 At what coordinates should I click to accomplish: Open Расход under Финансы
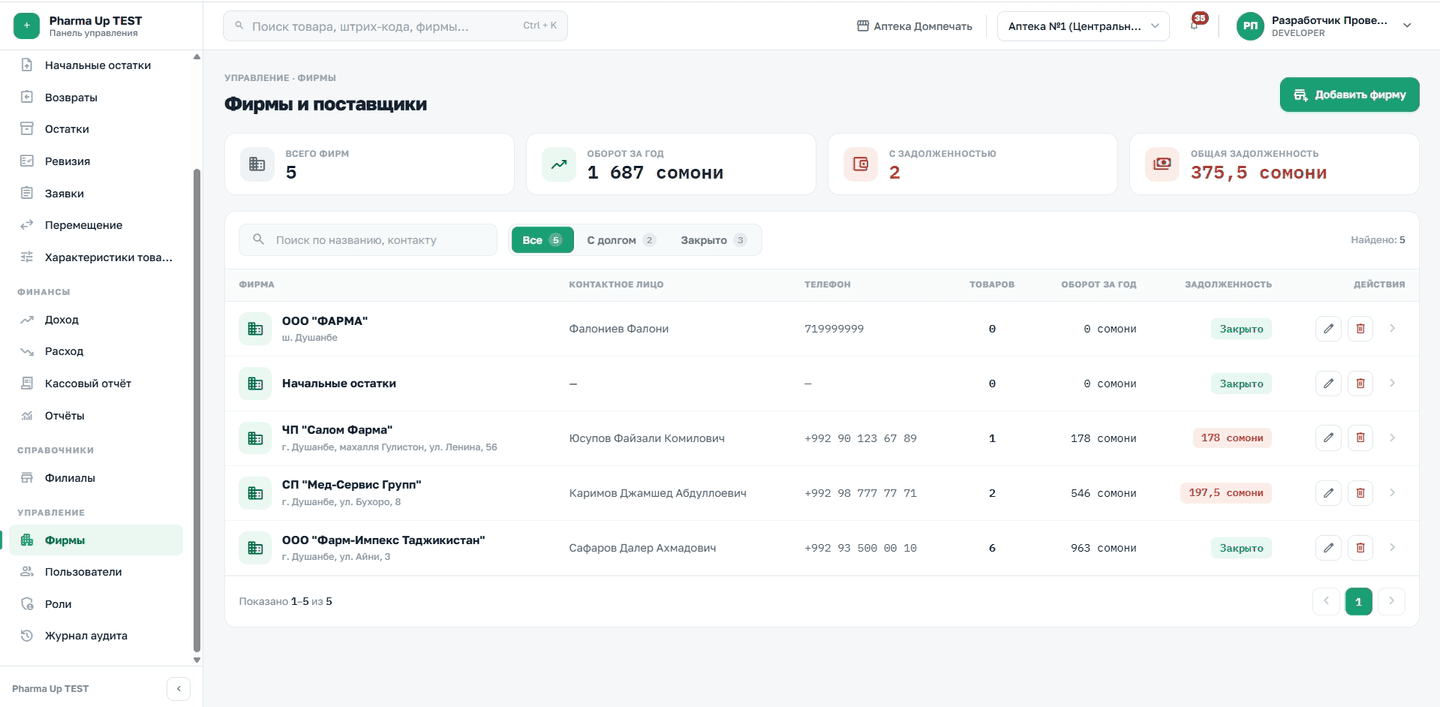click(96, 351)
